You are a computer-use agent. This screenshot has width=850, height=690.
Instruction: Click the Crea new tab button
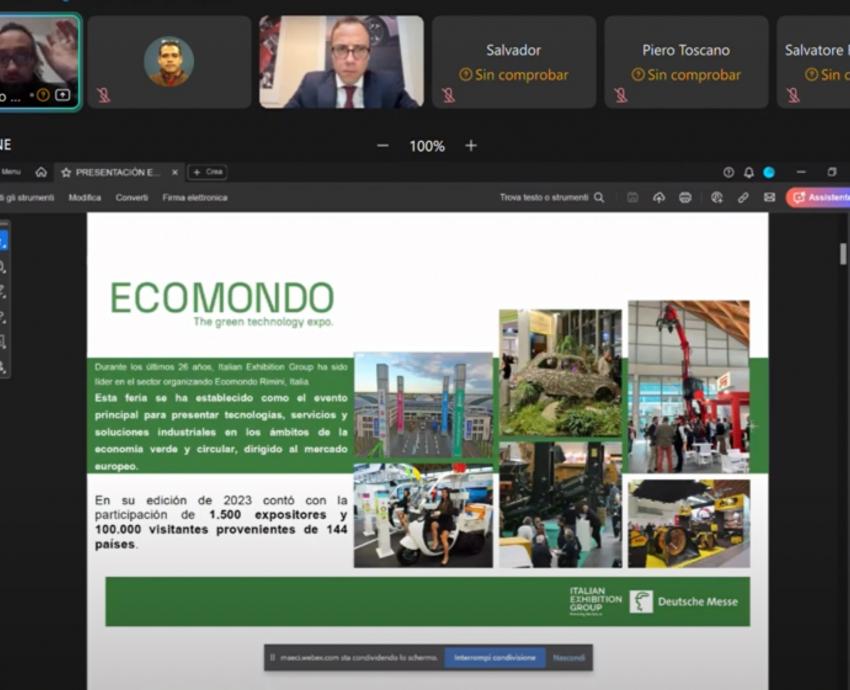208,172
